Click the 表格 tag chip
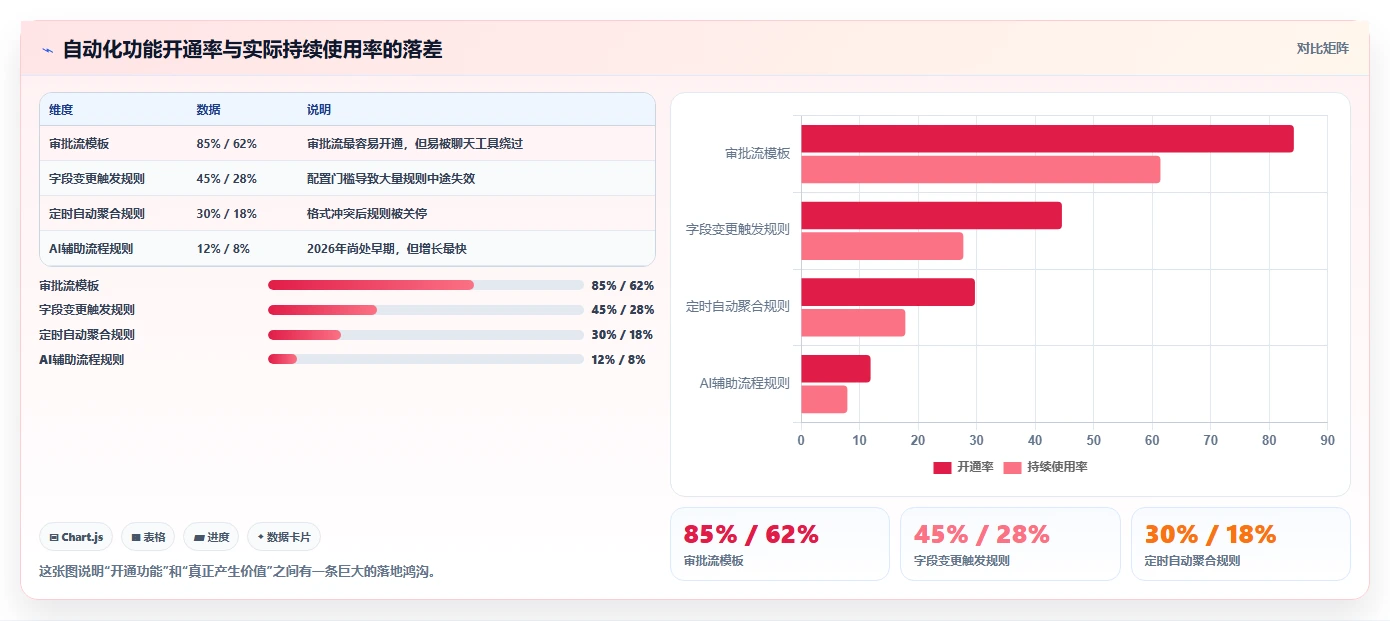 (x=148, y=537)
